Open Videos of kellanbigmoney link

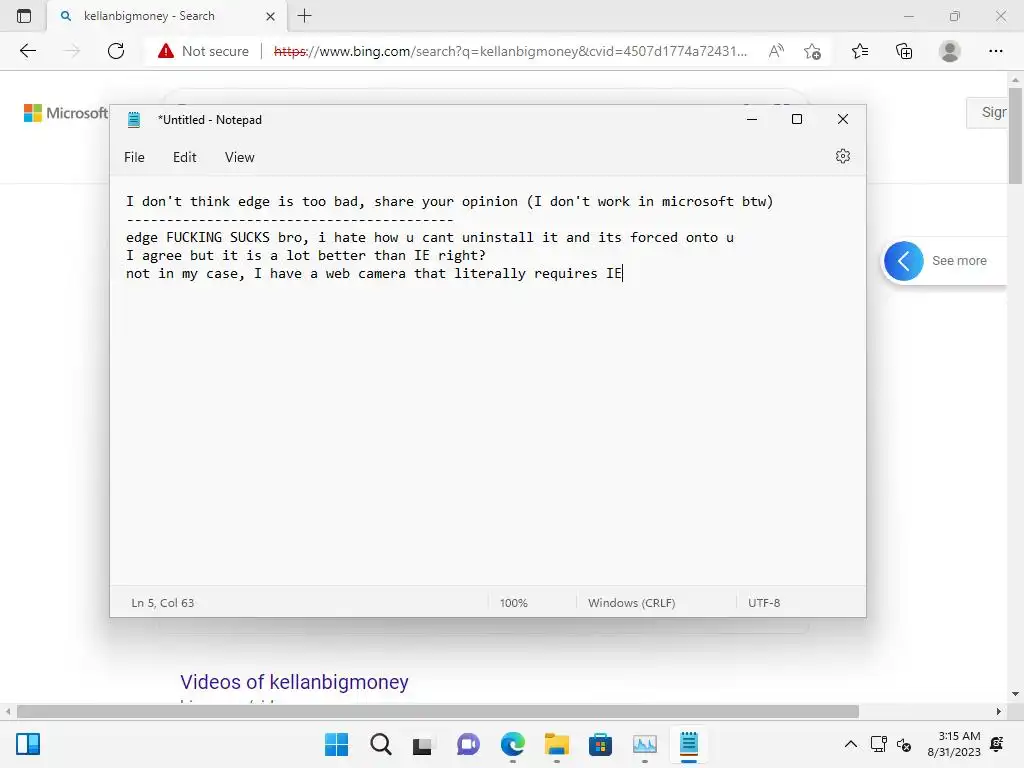tap(294, 682)
